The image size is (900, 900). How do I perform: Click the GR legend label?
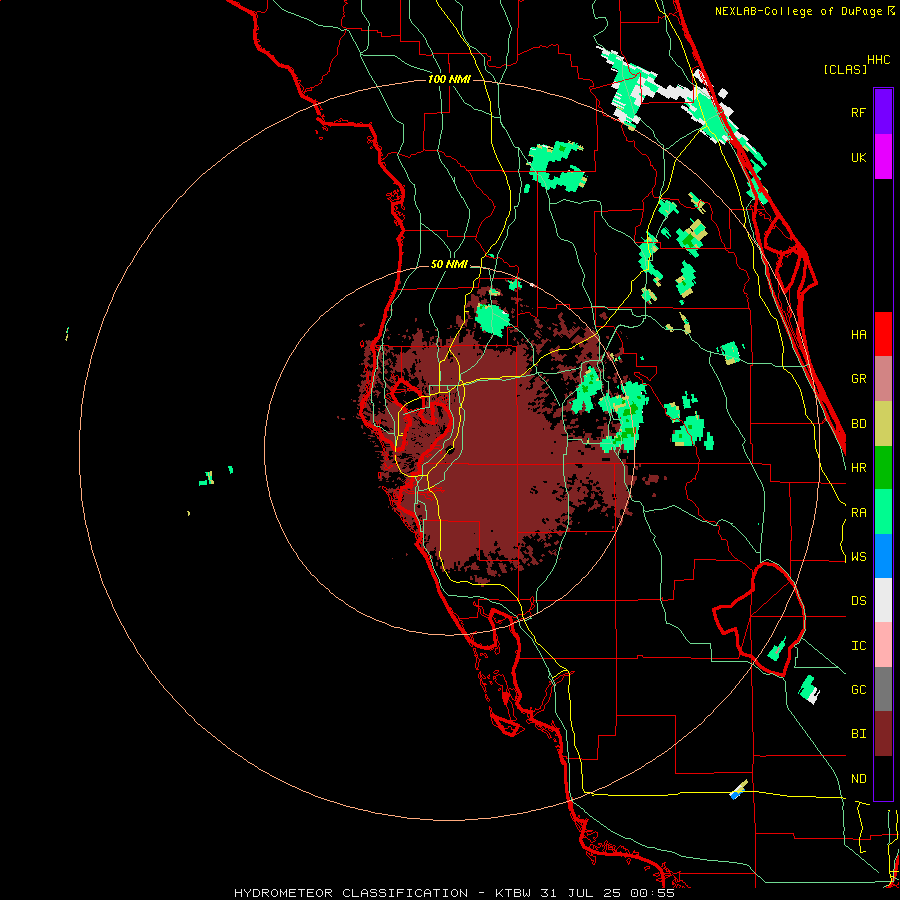coord(858,379)
